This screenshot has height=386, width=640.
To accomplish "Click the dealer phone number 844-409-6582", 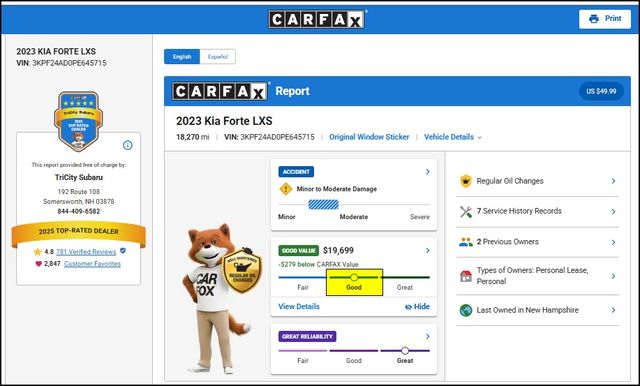I will coord(79,211).
